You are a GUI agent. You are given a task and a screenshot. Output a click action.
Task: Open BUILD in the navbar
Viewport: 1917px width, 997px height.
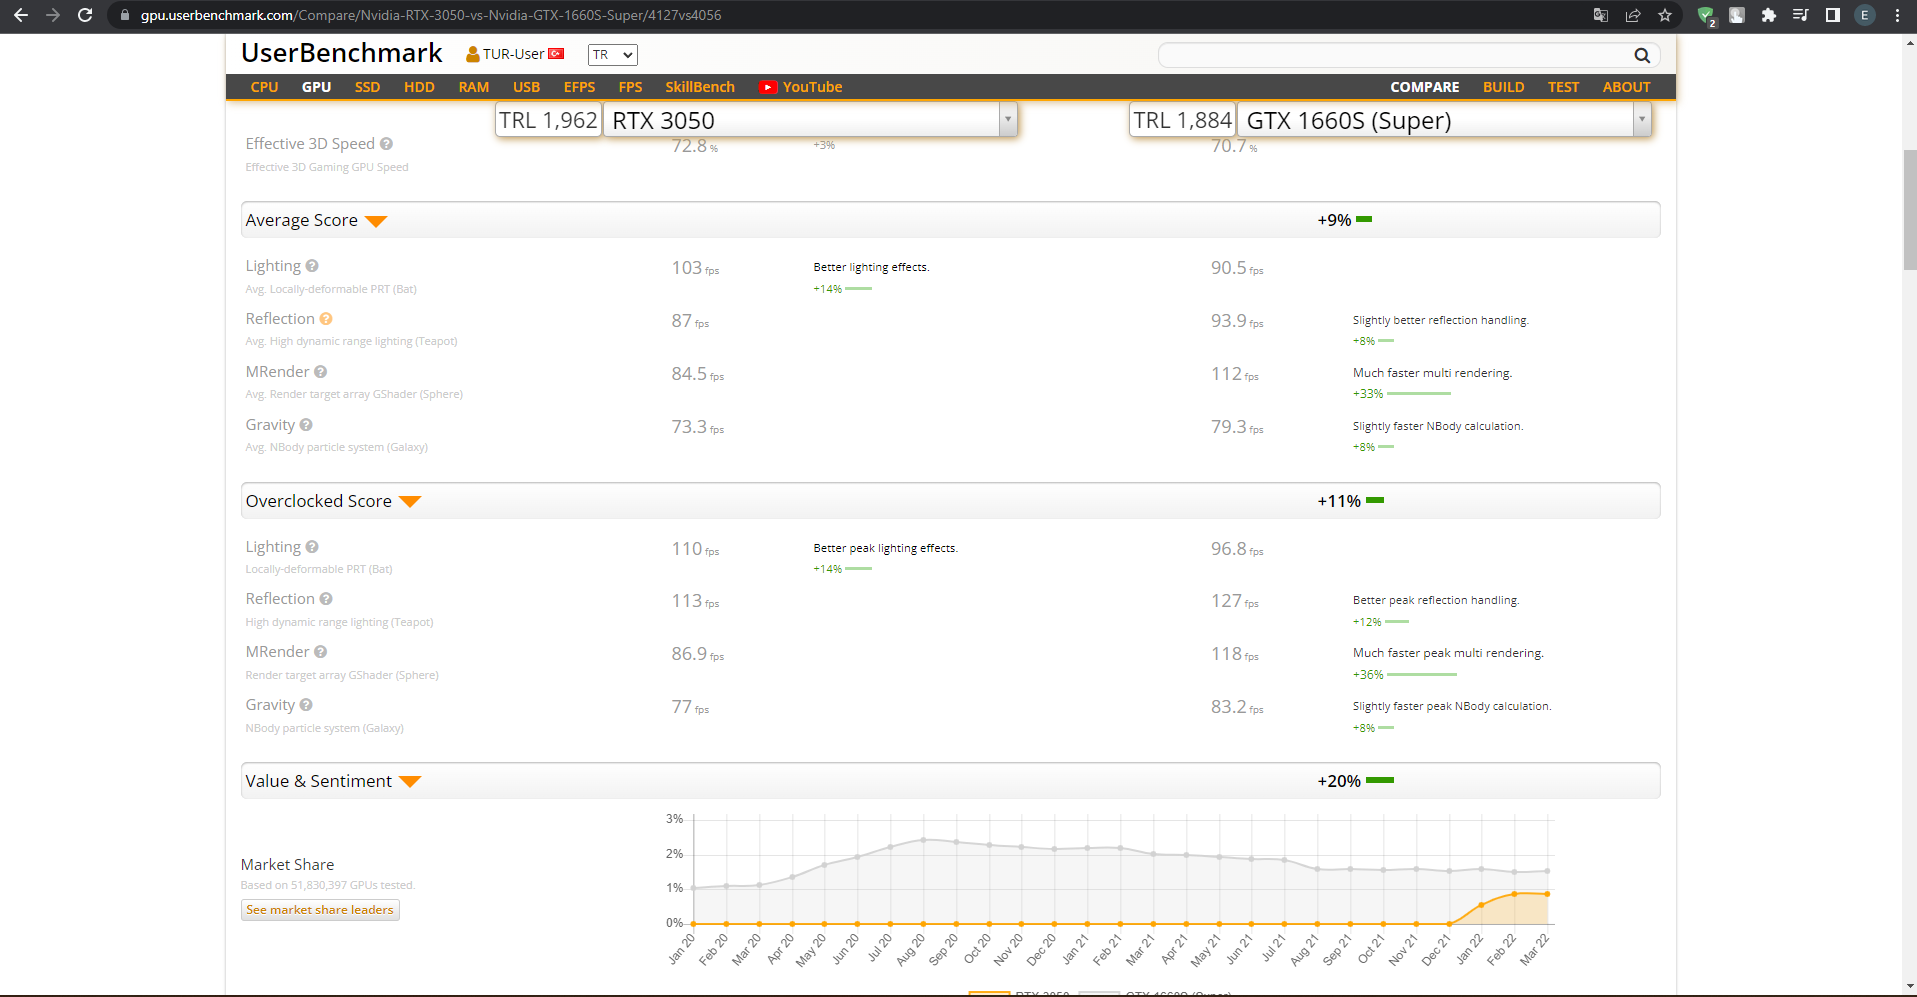[x=1503, y=87]
